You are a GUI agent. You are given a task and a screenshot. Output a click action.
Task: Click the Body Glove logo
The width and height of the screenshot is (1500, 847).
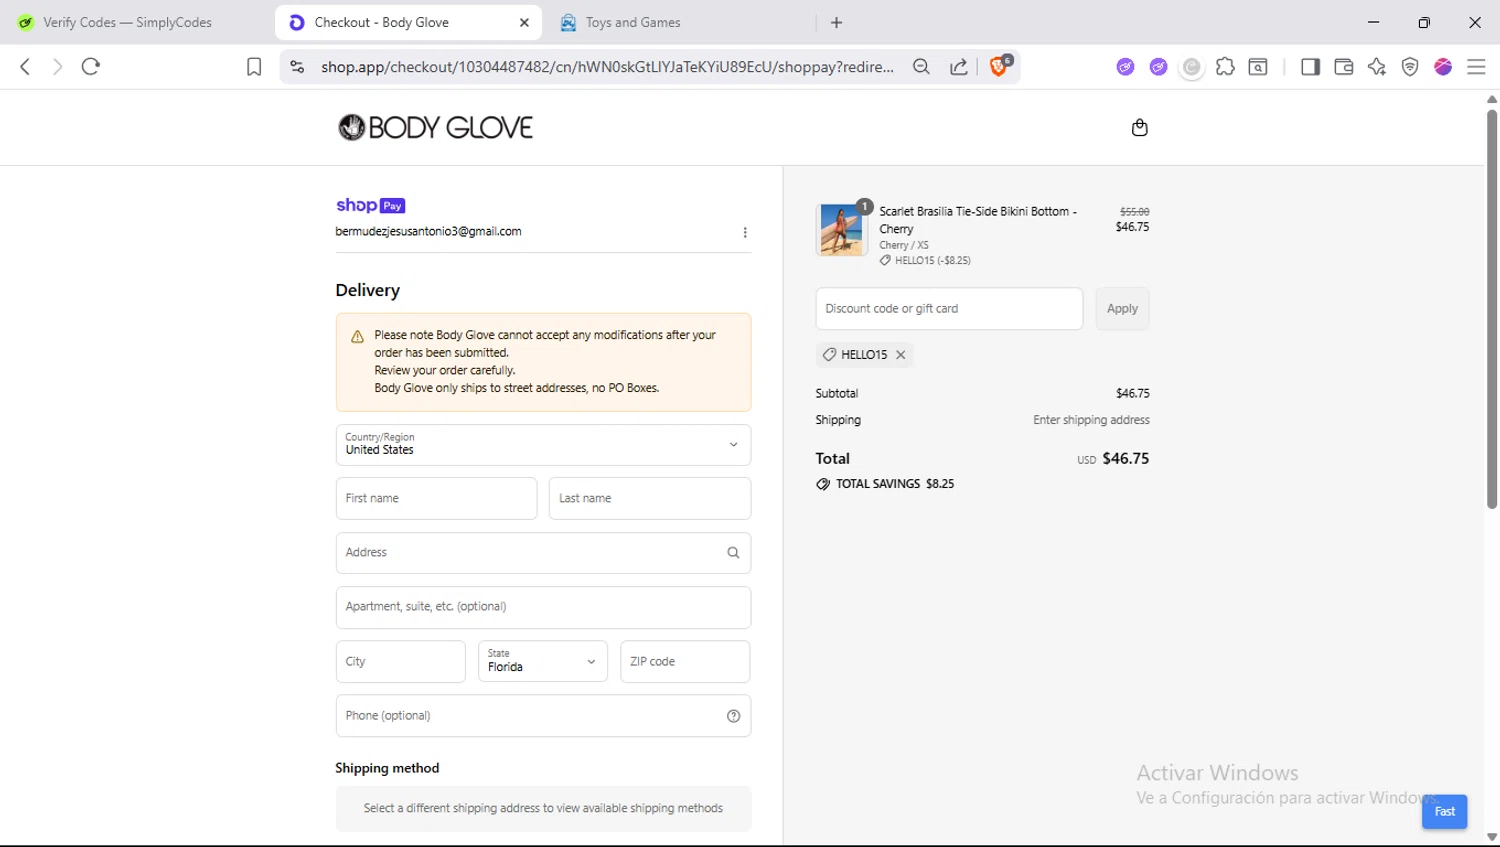pos(435,127)
